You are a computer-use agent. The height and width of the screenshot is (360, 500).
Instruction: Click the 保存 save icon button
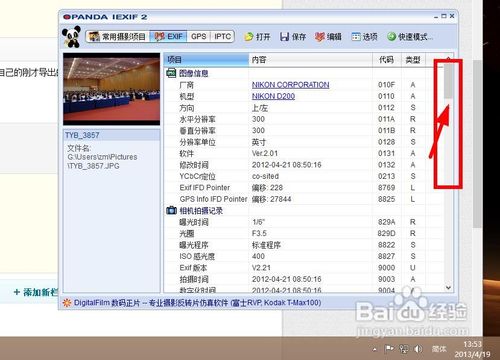293,37
